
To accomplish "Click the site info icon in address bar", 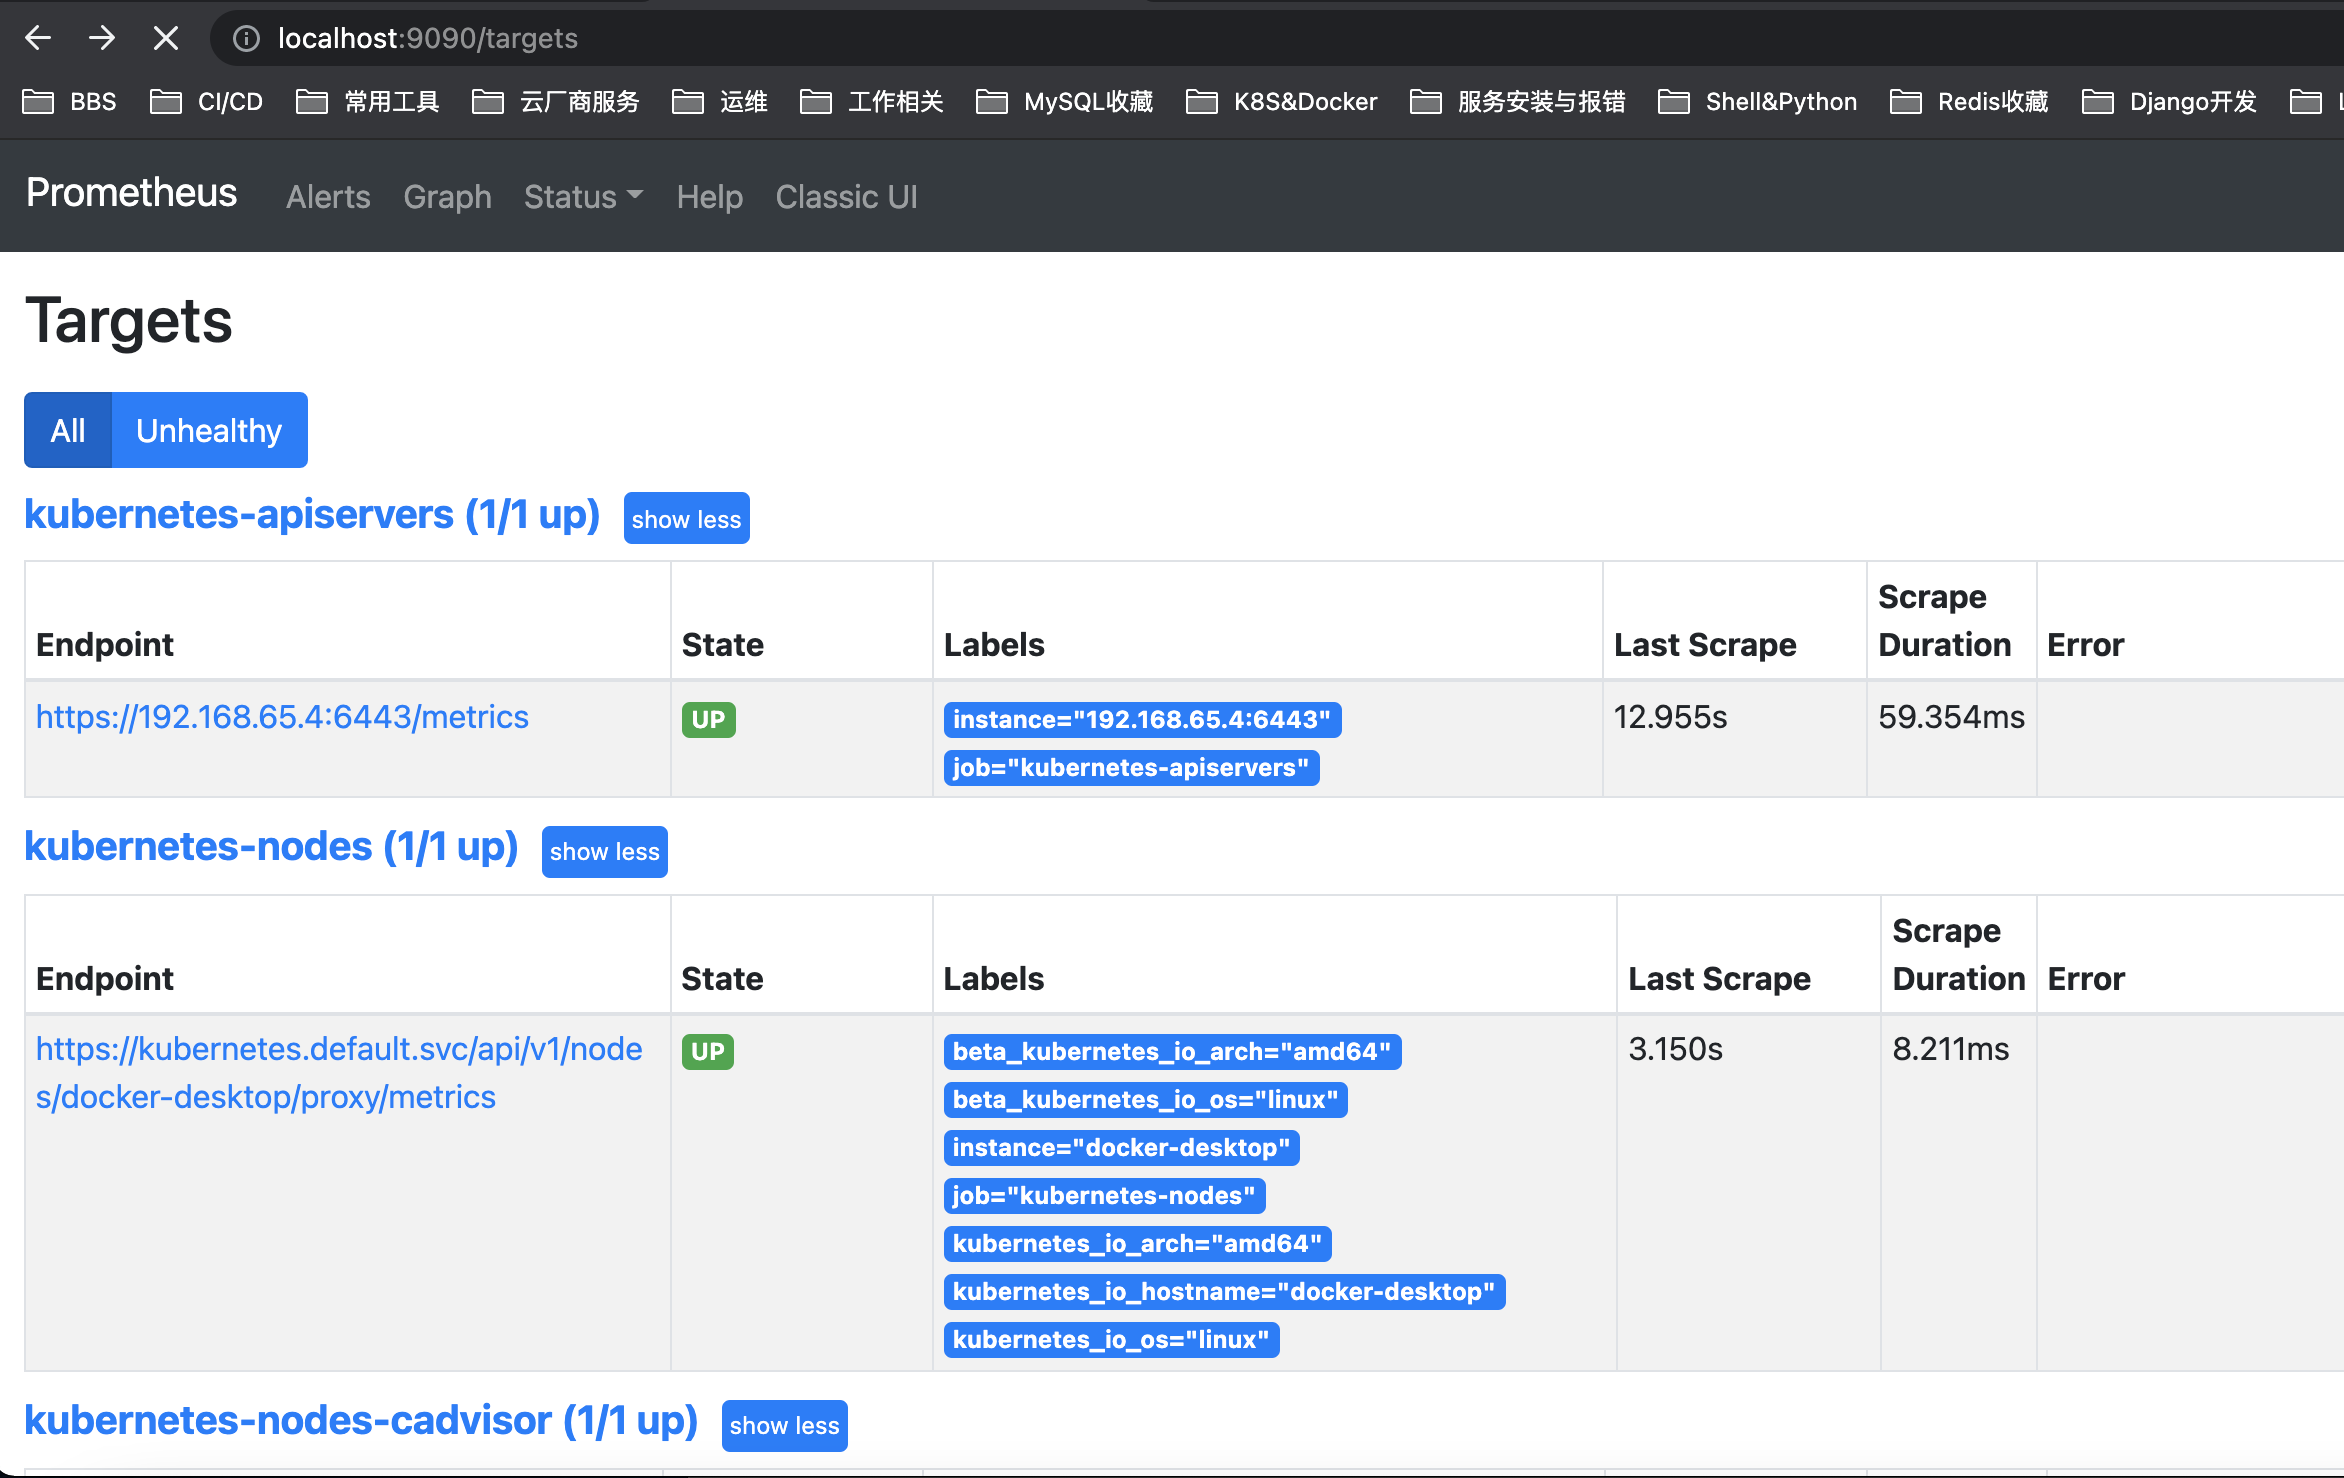I will (x=246, y=38).
